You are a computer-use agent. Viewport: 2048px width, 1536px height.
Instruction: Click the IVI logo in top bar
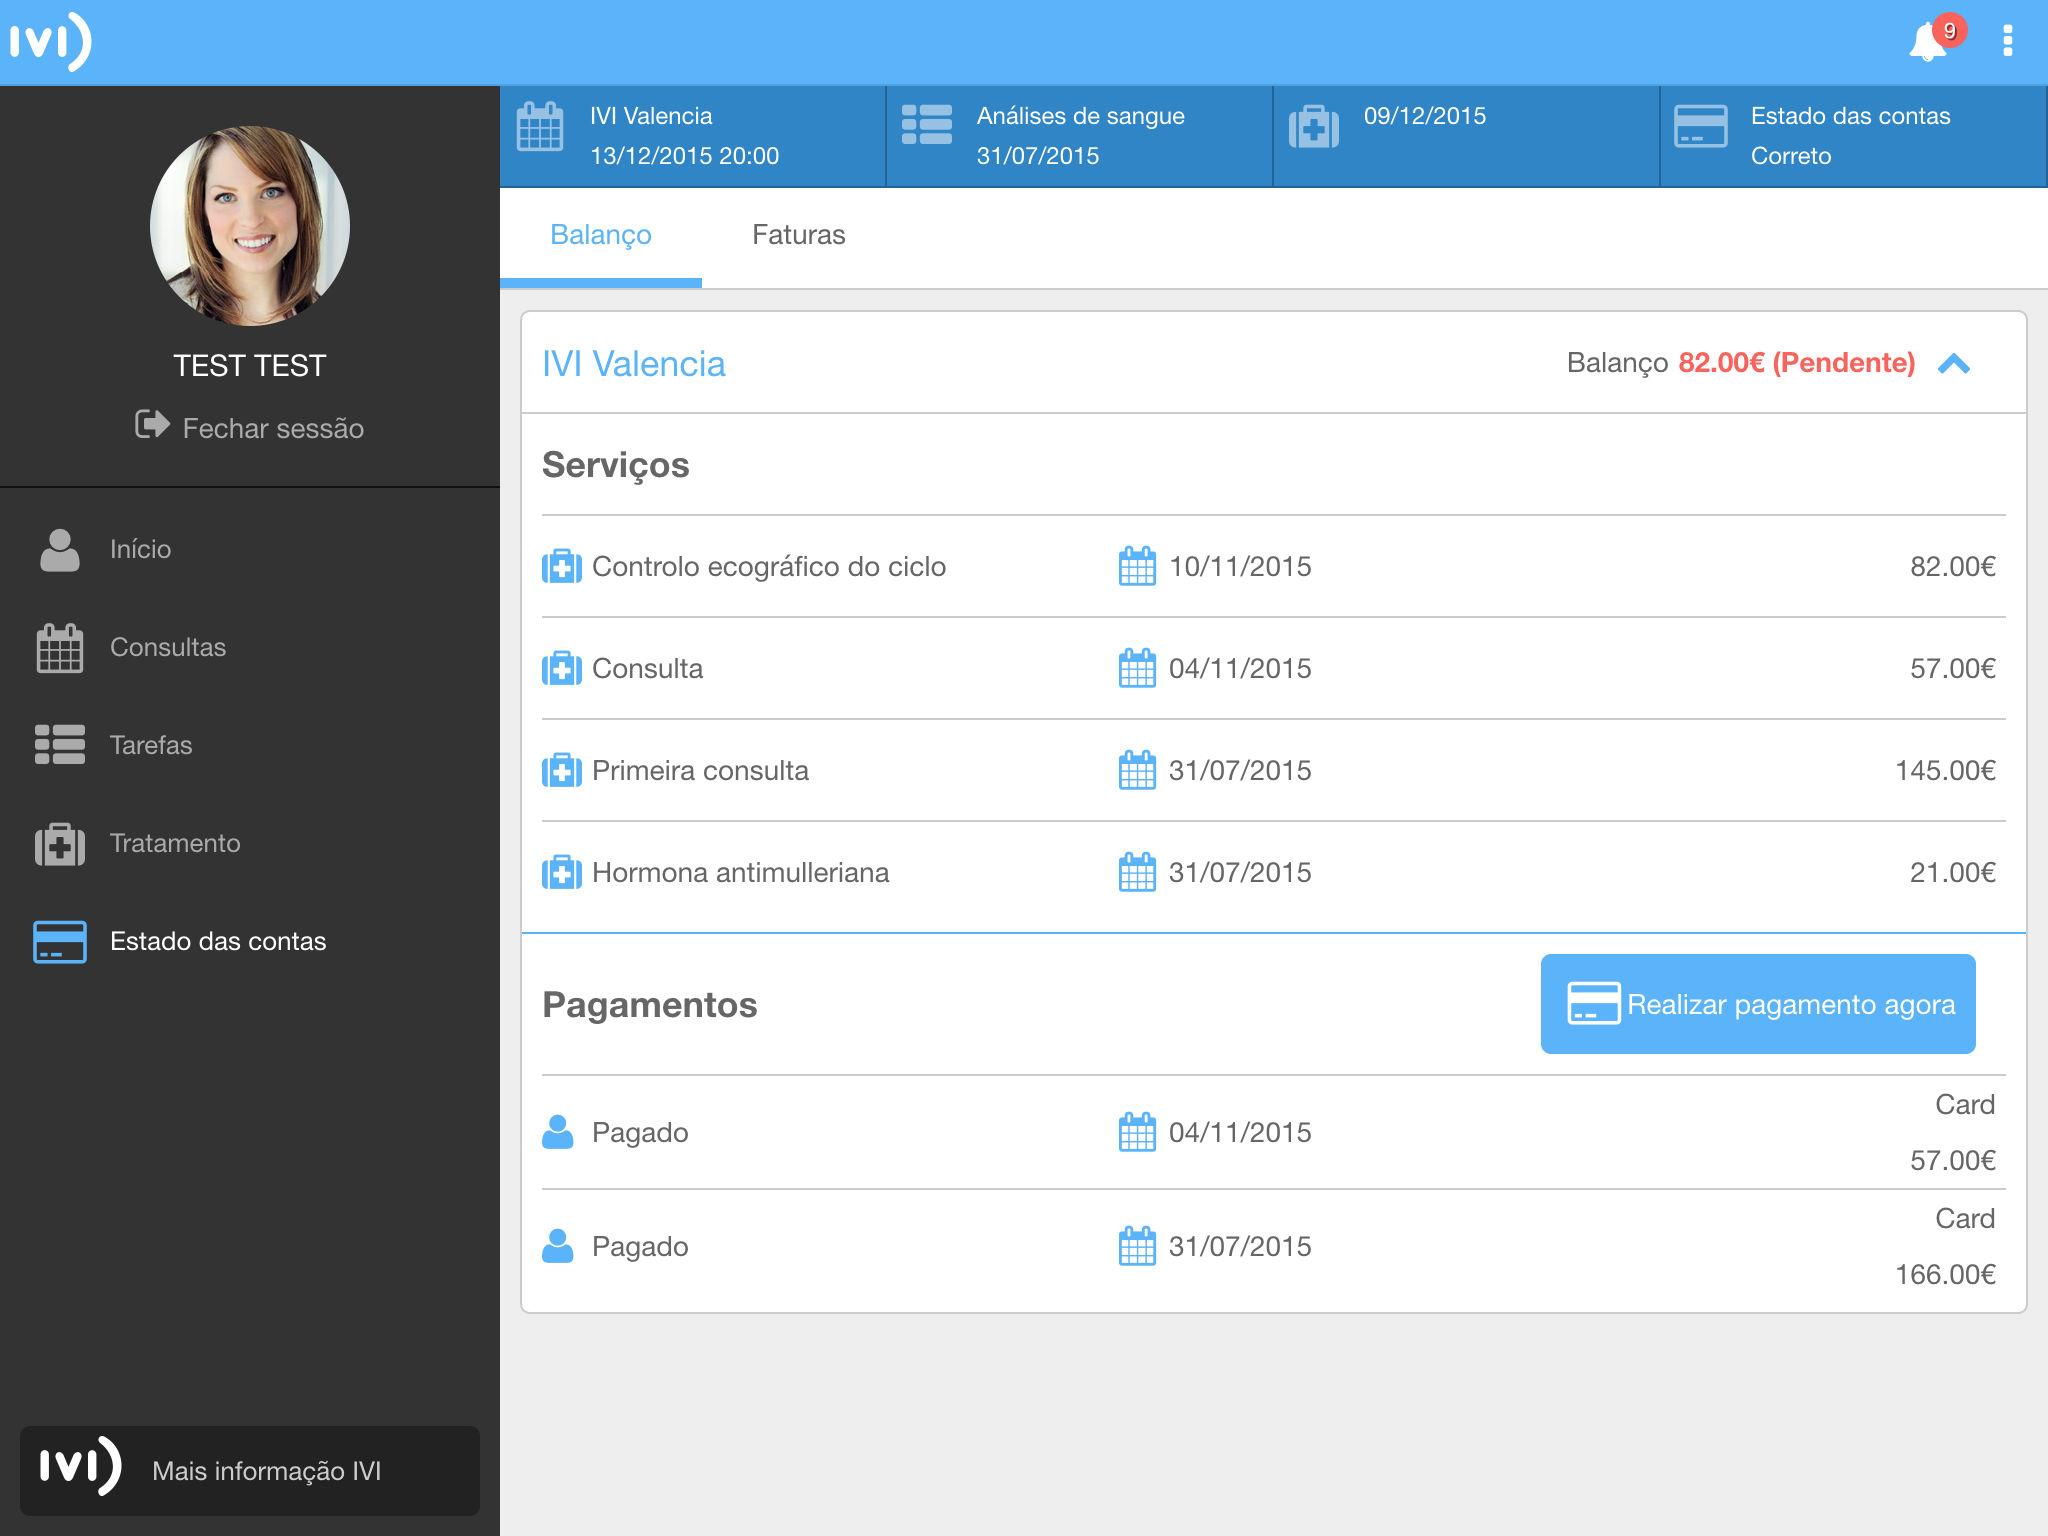50,42
